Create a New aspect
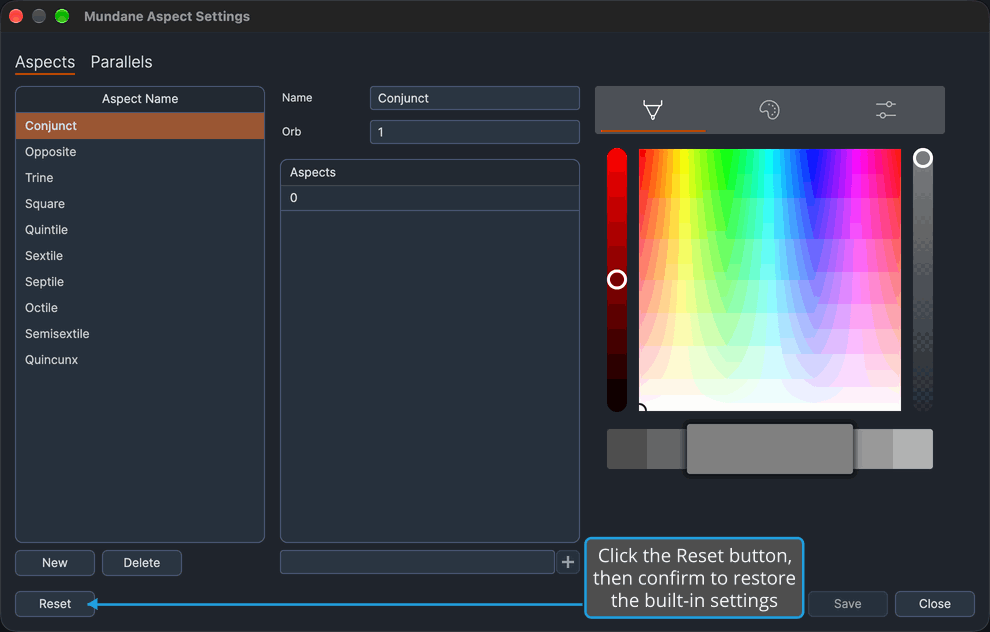The height and width of the screenshot is (632, 990). [55, 563]
